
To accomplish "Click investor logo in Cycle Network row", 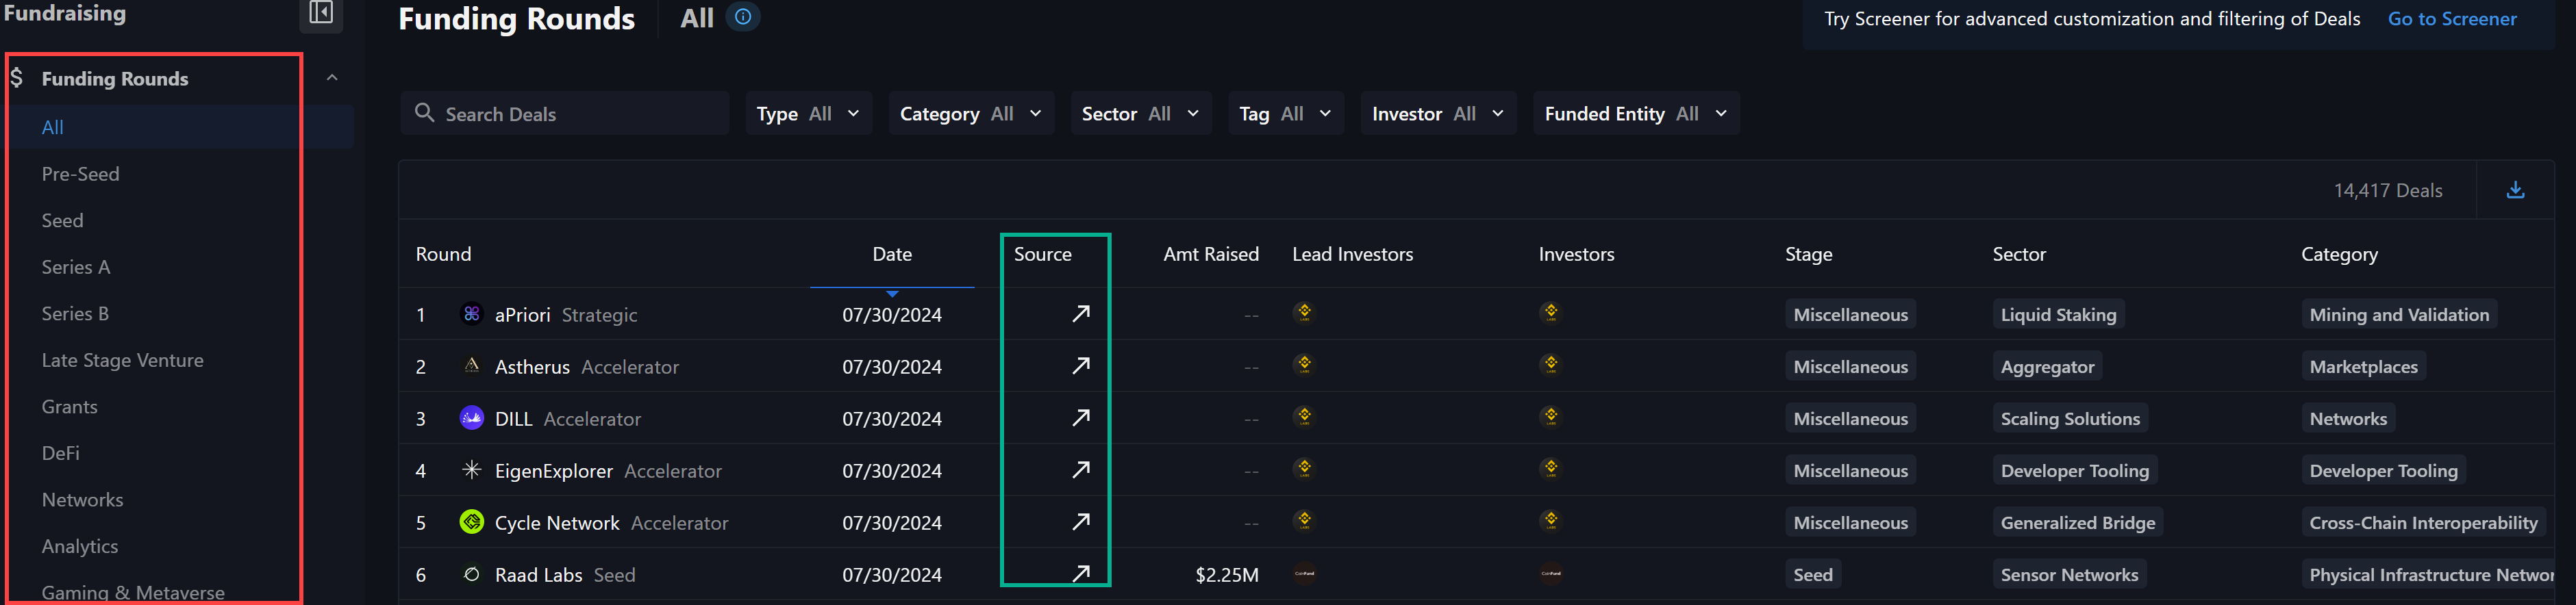I will point(1551,520).
